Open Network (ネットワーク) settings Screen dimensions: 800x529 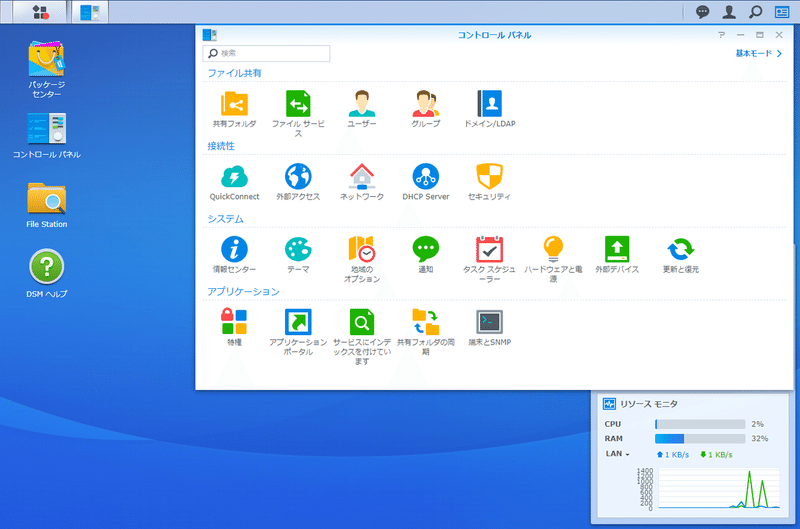tap(362, 177)
